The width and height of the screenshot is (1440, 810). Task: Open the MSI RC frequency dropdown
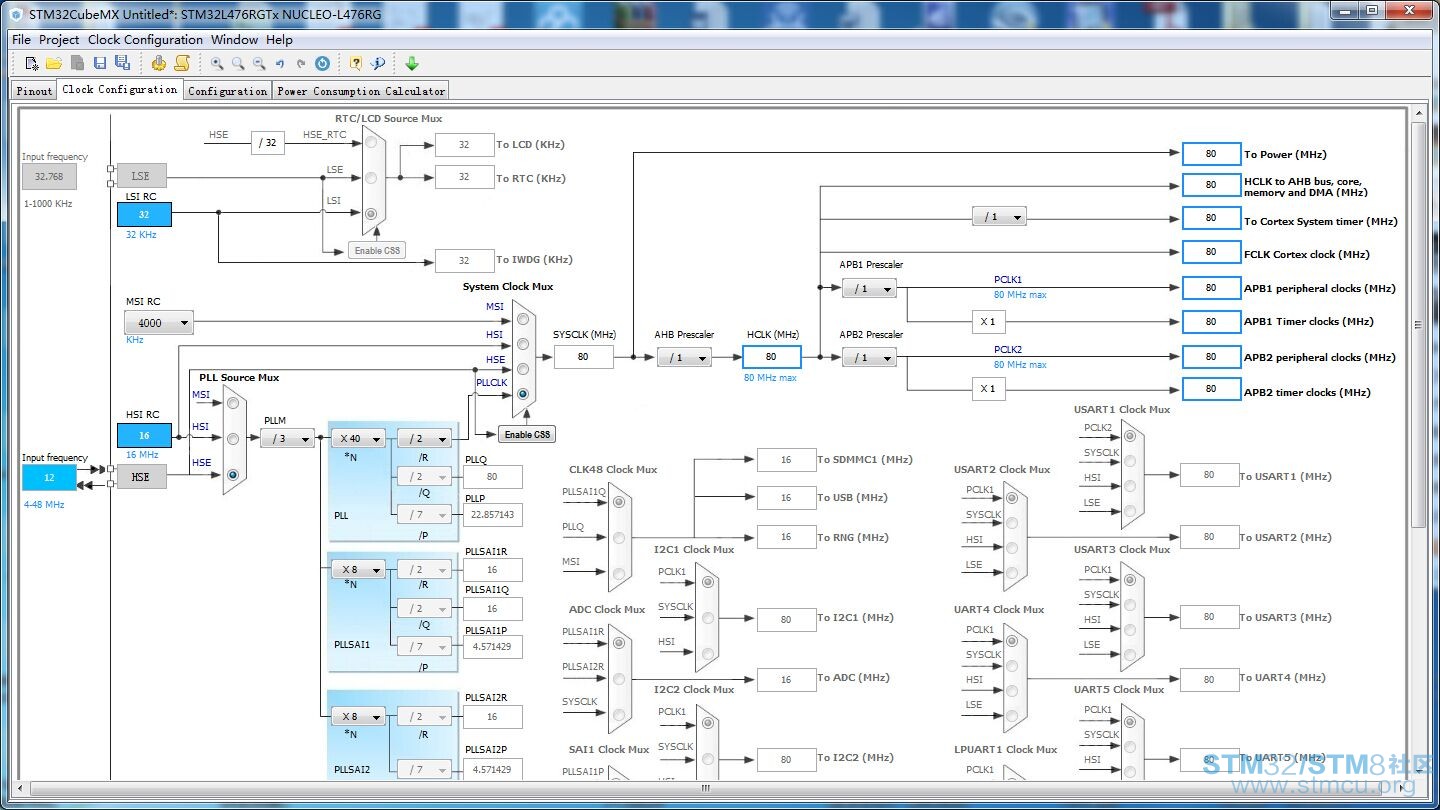[x=158, y=323]
